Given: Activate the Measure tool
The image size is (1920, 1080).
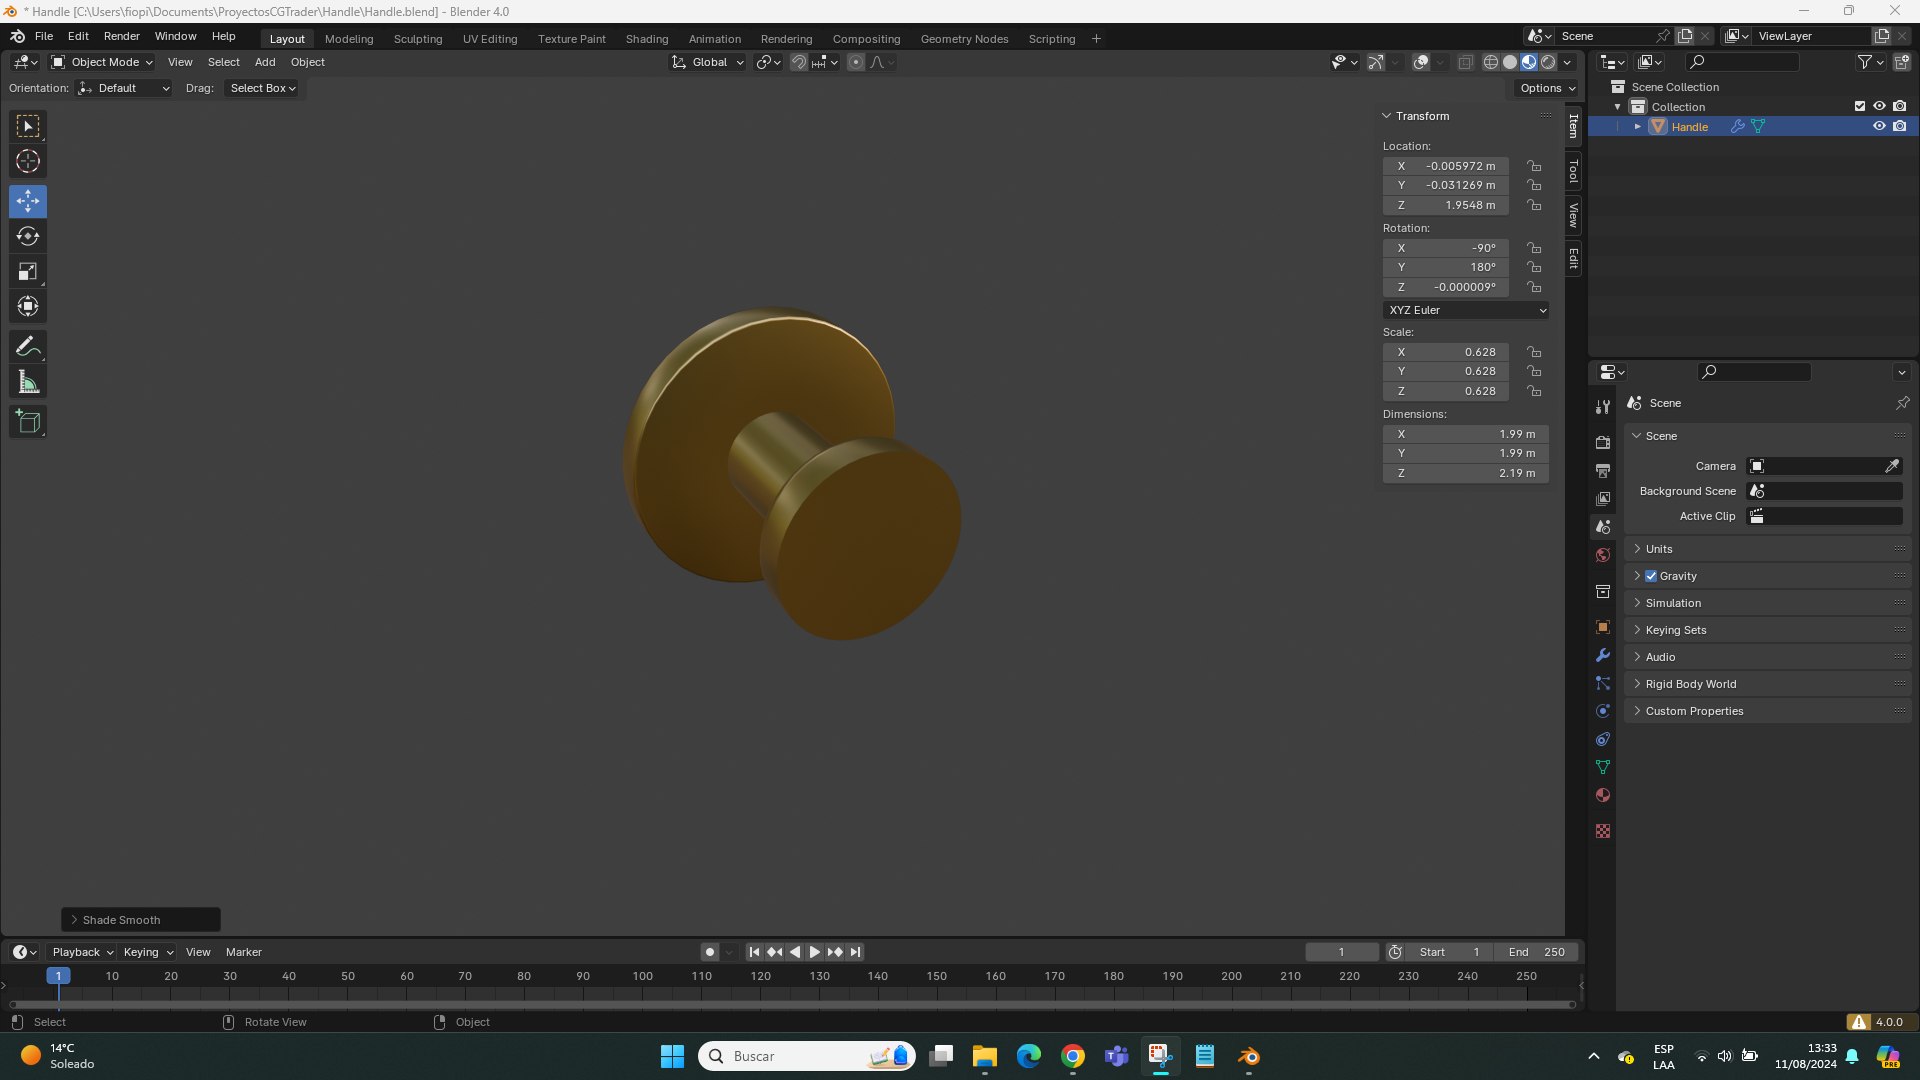Looking at the screenshot, I should [28, 382].
